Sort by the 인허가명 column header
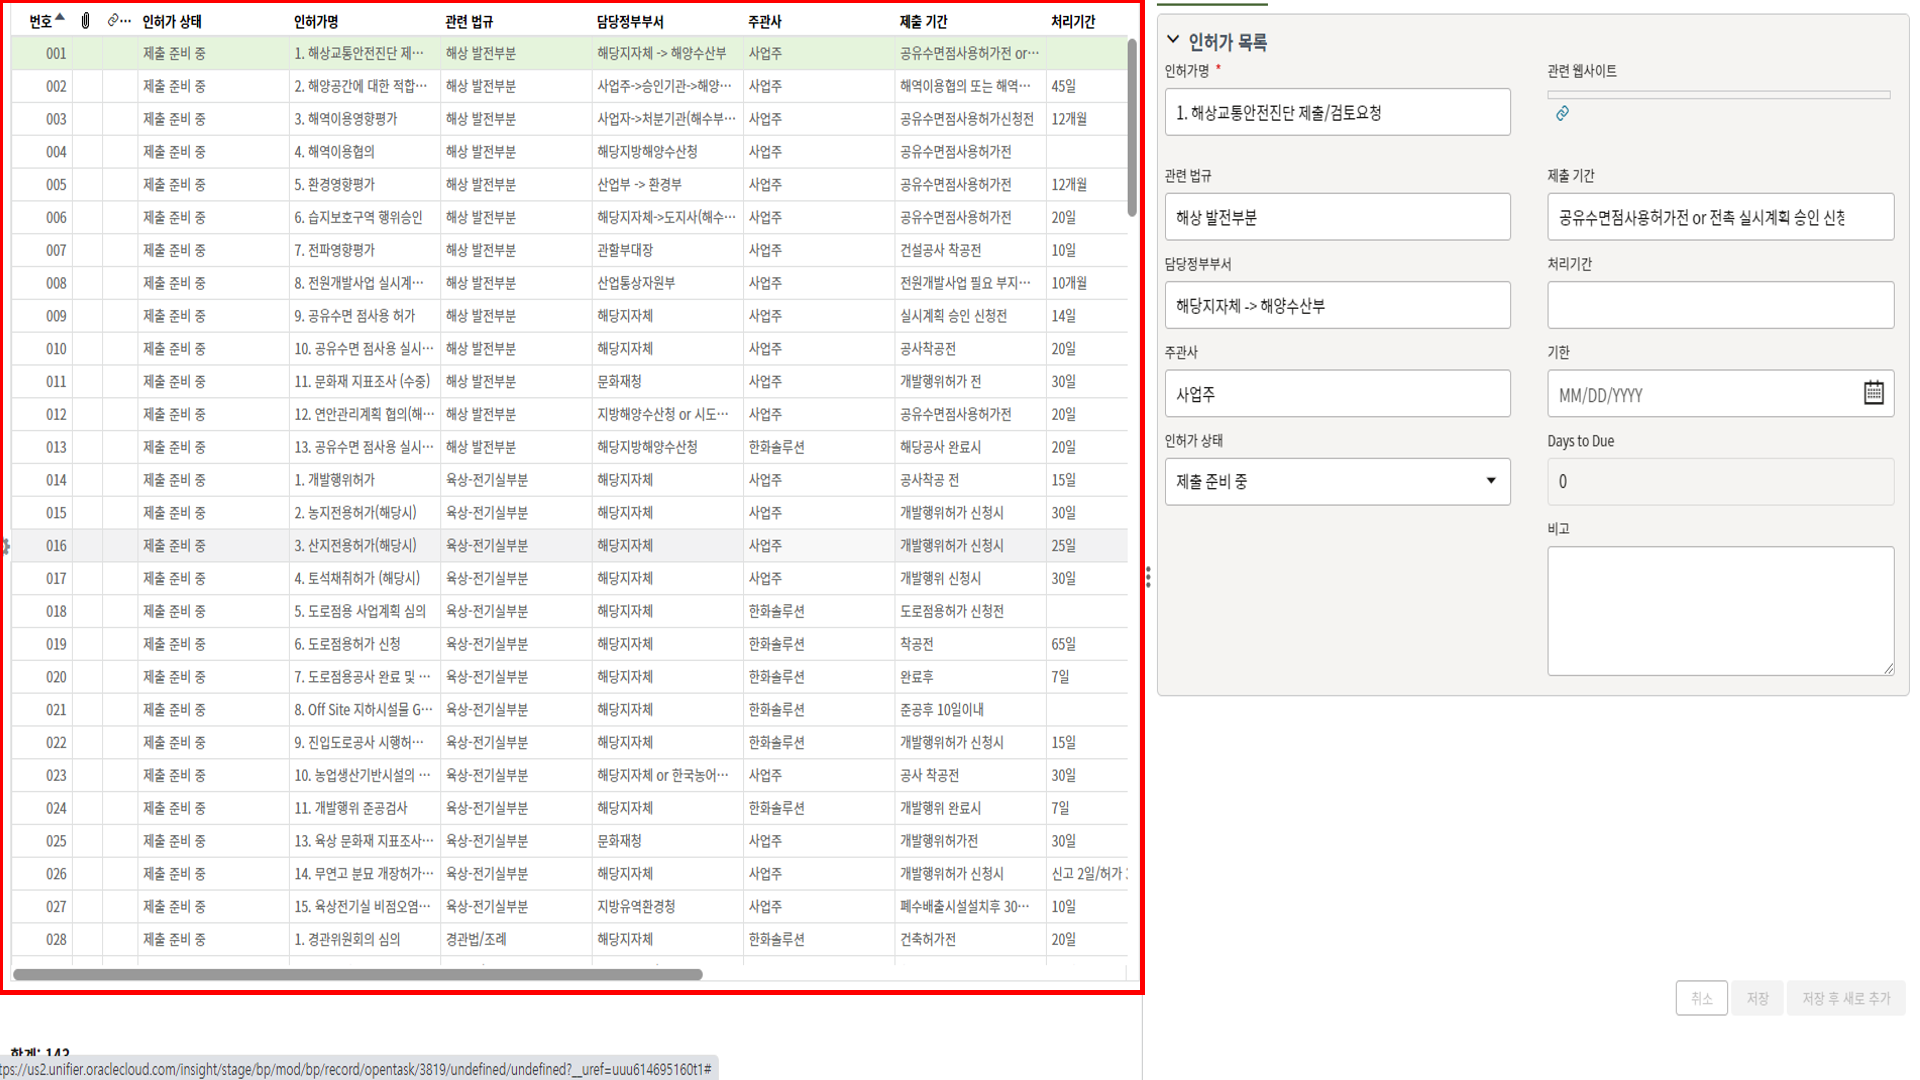The image size is (1920, 1080). click(316, 21)
